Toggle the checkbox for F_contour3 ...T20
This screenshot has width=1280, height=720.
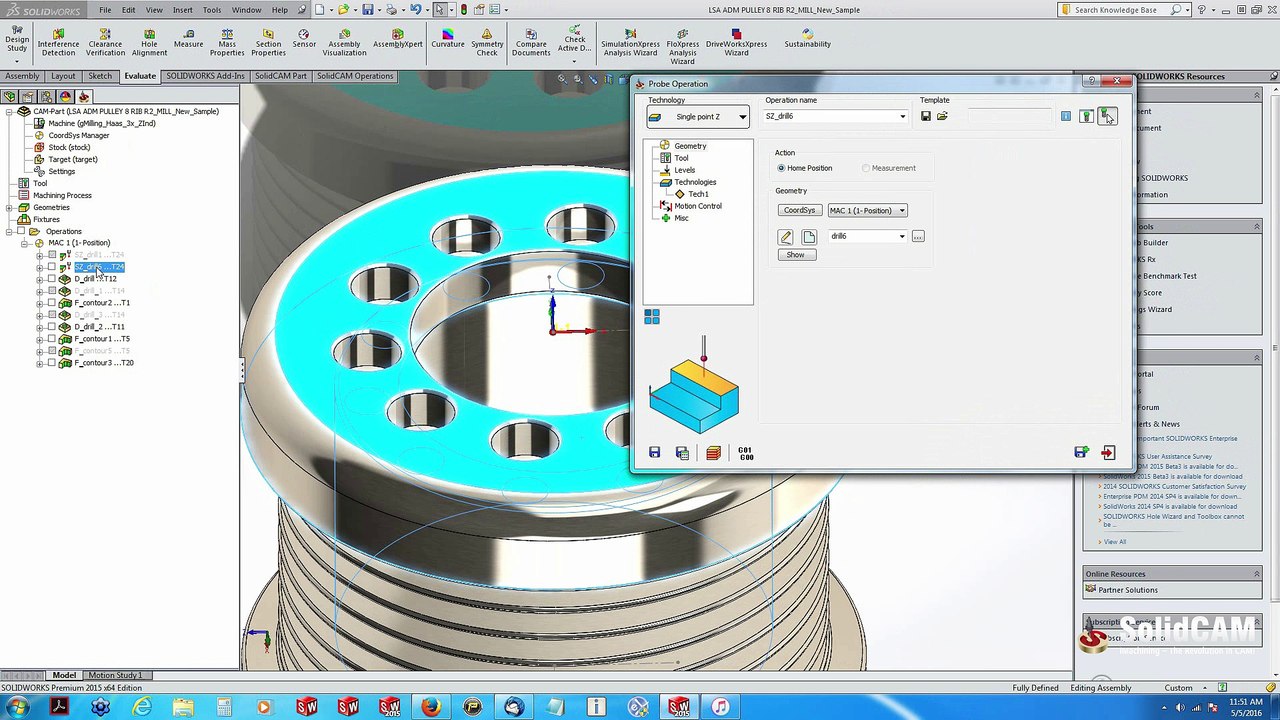click(x=52, y=363)
